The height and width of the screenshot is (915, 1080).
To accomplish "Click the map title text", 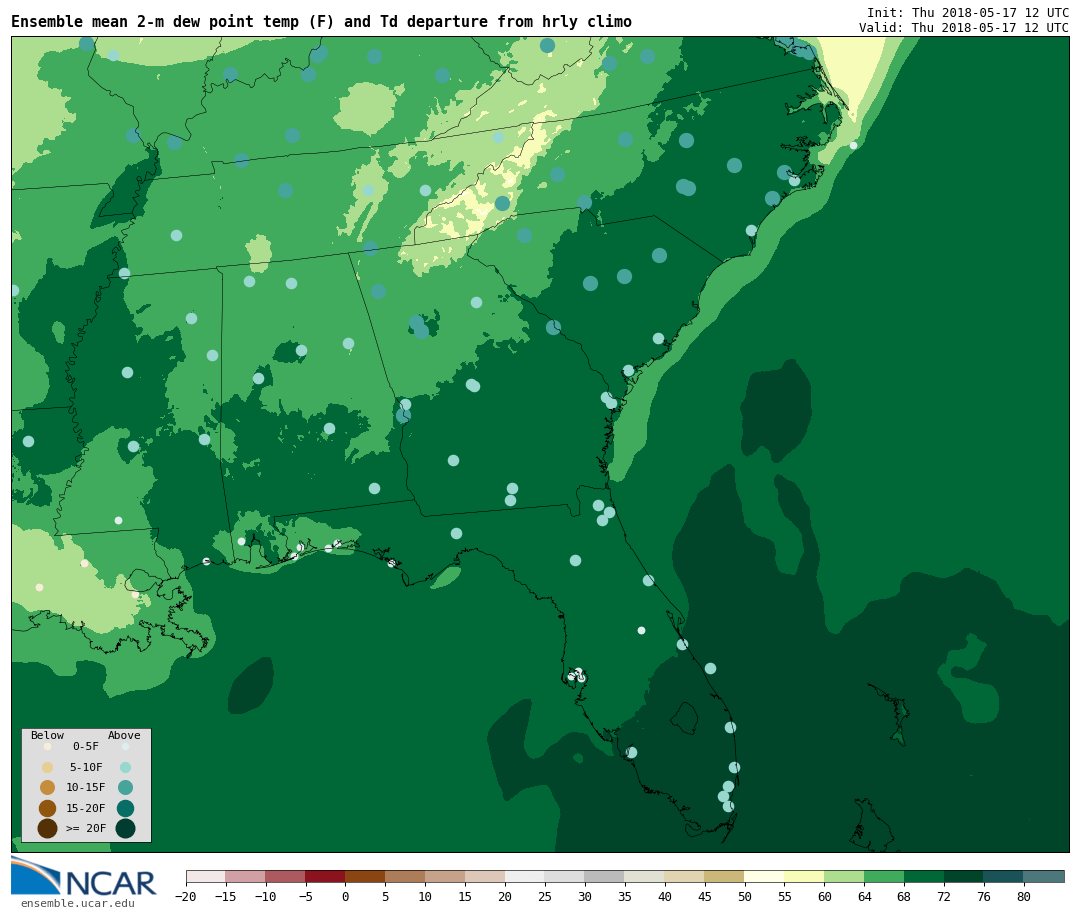I will pyautogui.click(x=321, y=21).
